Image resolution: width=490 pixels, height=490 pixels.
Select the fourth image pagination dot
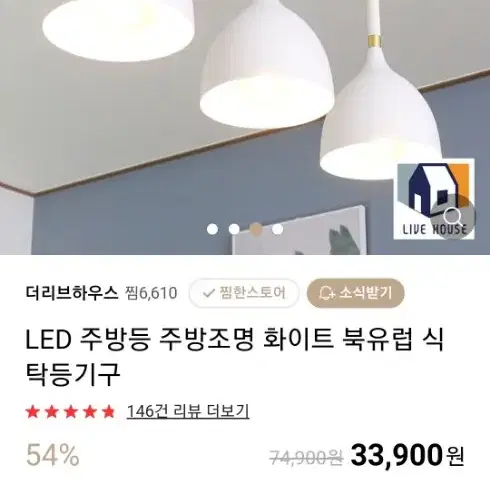coord(277,229)
